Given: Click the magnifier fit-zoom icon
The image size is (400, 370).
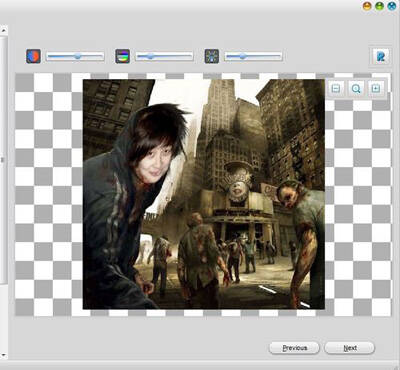Looking at the screenshot, I should (356, 89).
